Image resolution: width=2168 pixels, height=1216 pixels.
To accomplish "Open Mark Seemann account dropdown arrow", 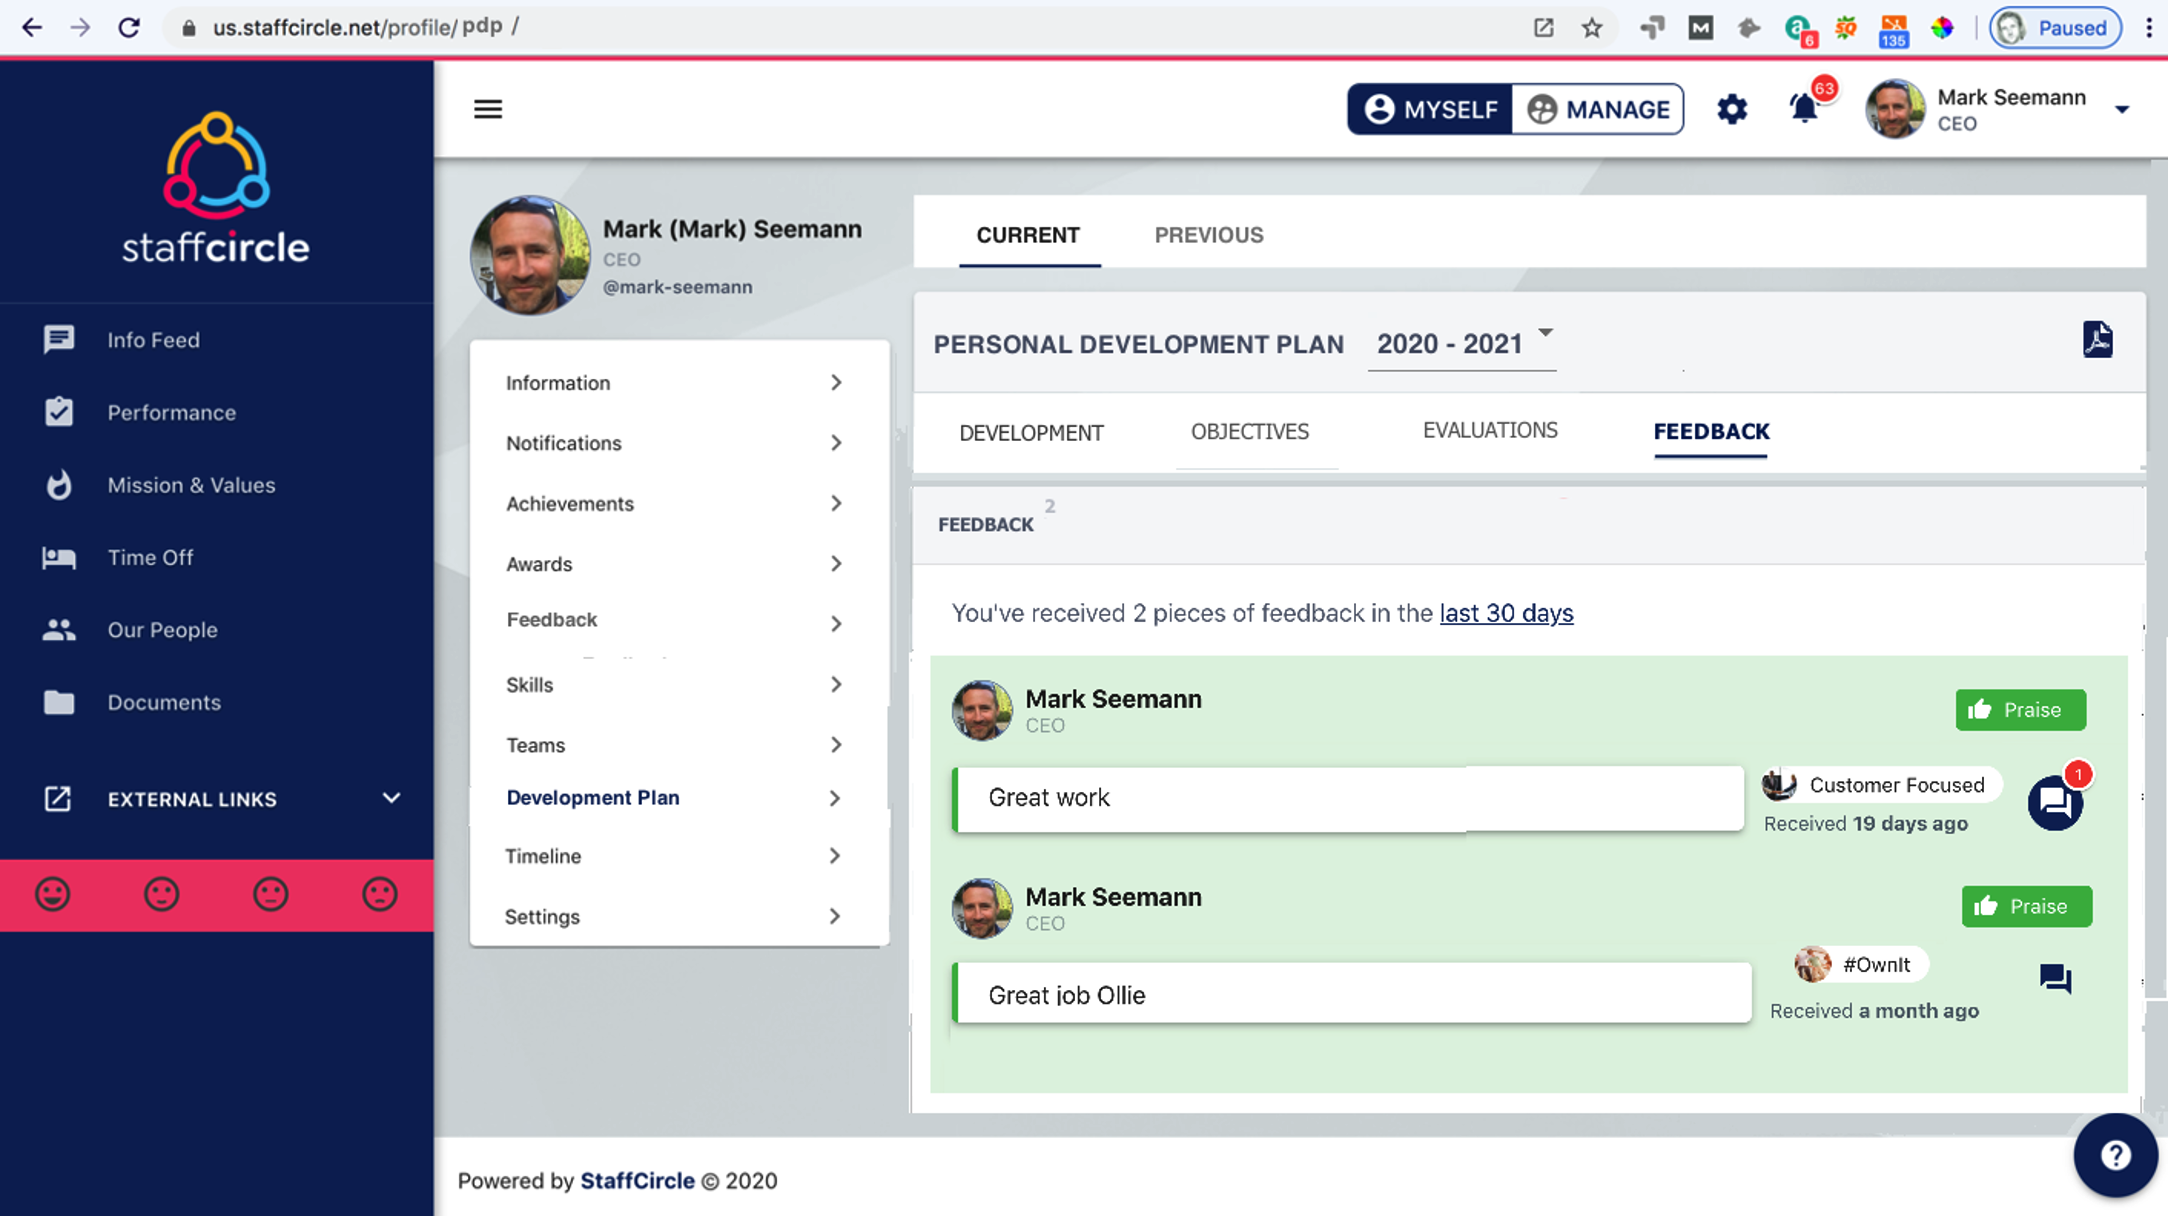I will [2121, 110].
